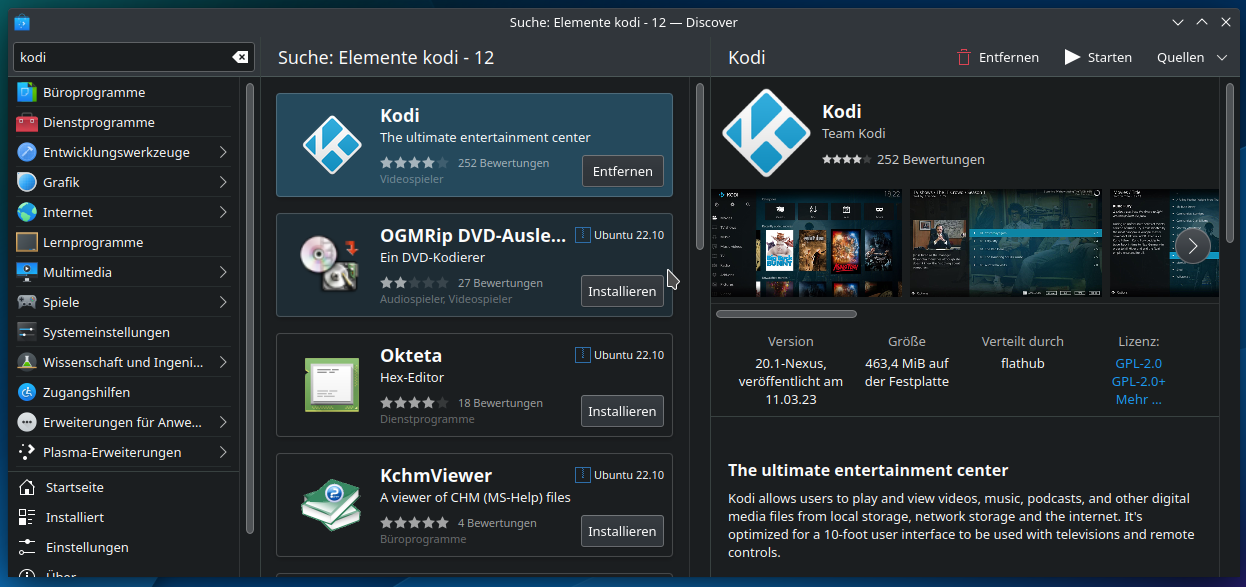
Task: Click the Discover app icon in titlebar
Action: click(x=22, y=22)
